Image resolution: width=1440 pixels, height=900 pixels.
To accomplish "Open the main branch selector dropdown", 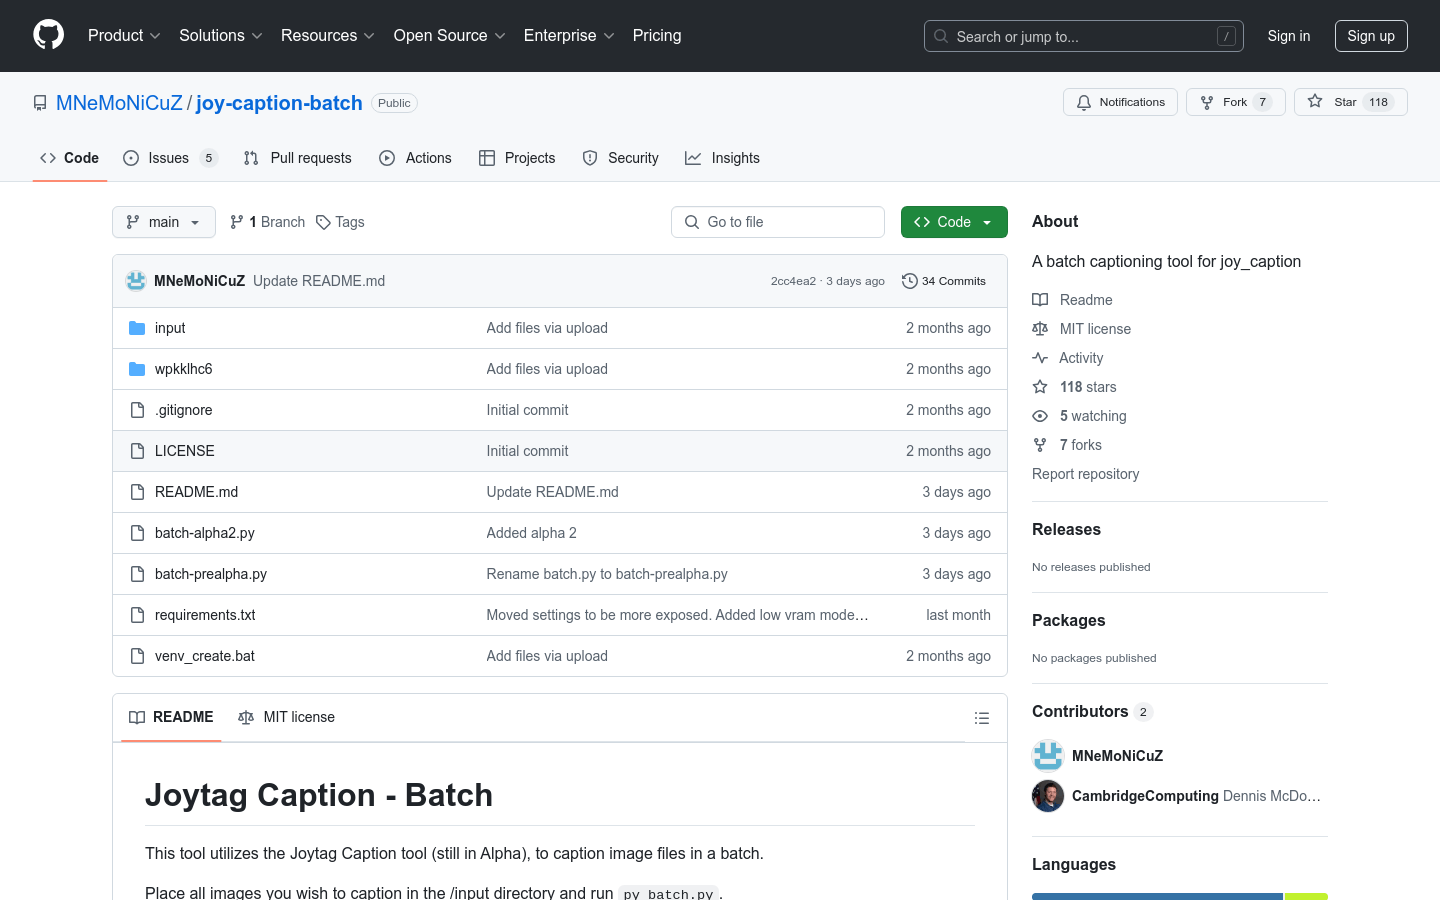I will point(164,222).
